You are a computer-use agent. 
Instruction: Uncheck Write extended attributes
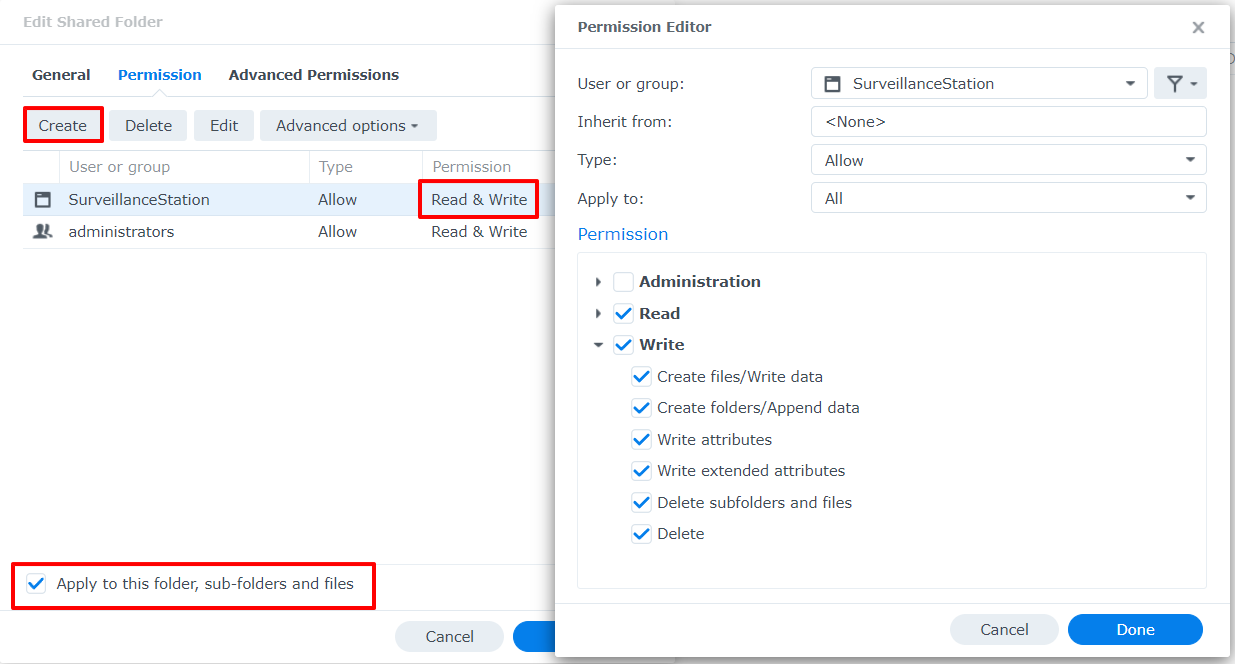point(641,470)
